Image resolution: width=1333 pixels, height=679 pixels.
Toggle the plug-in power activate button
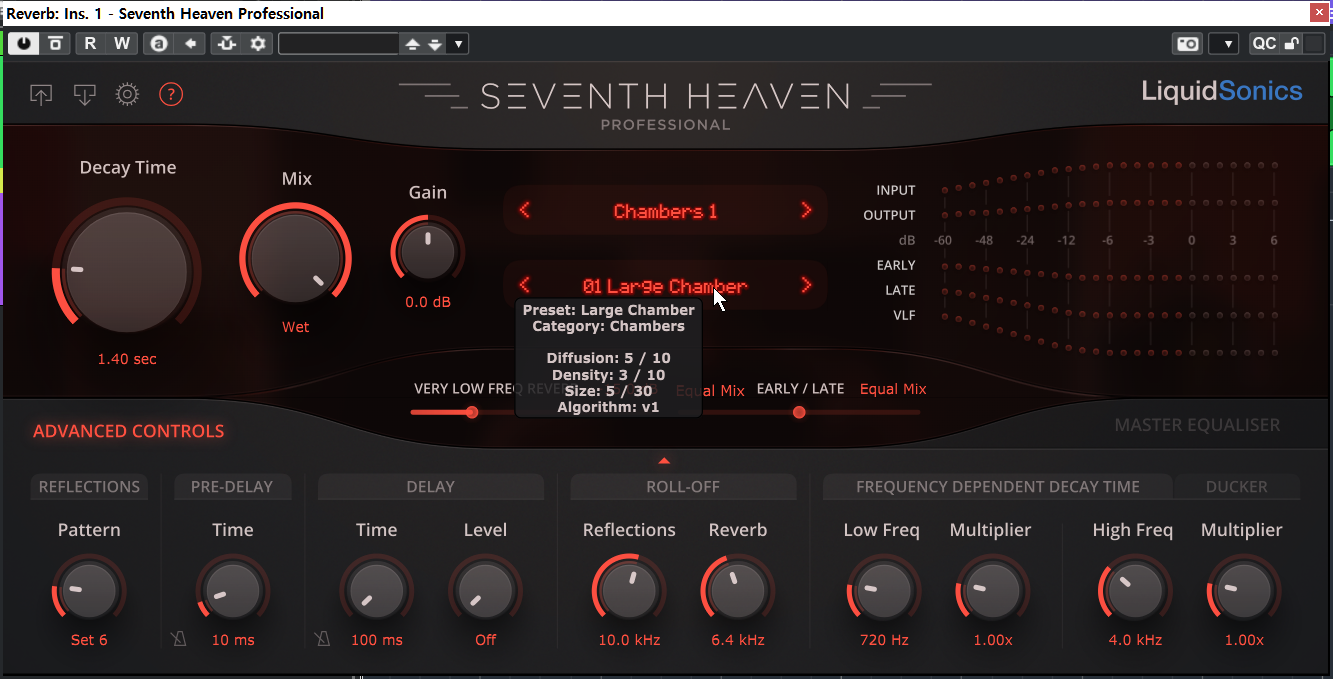coord(24,44)
